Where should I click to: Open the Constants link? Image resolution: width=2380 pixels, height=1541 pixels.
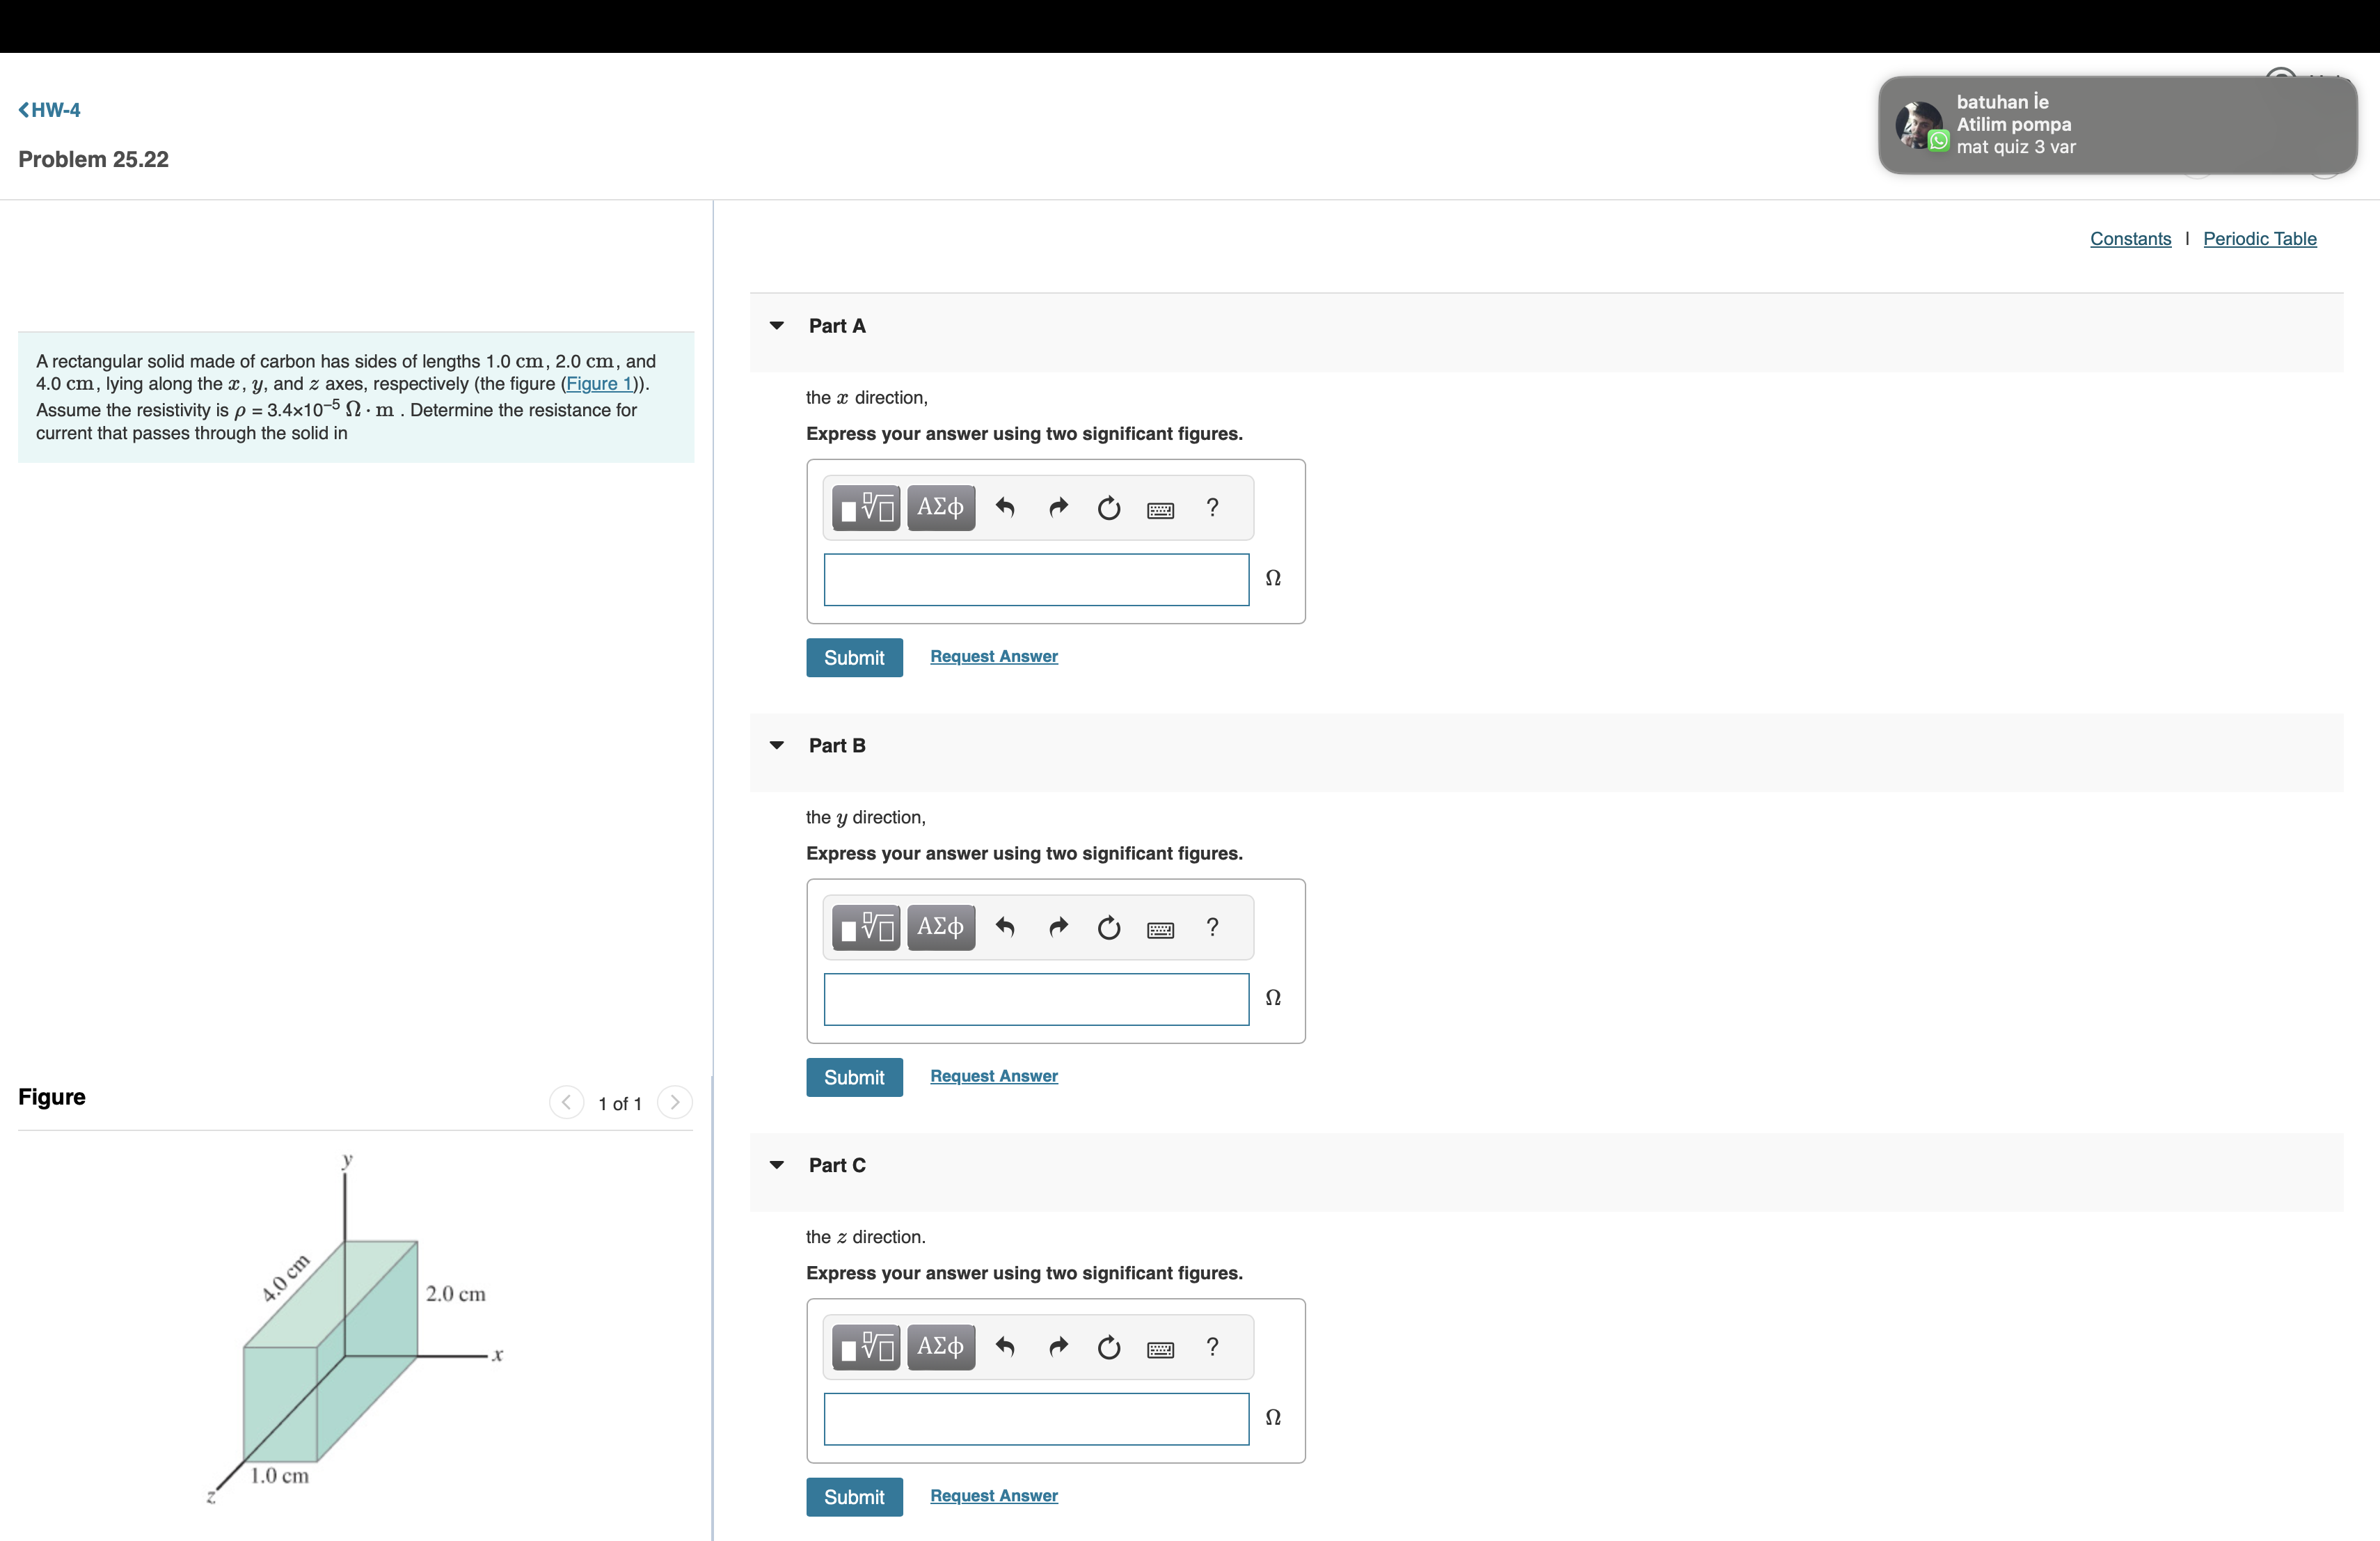(2130, 239)
